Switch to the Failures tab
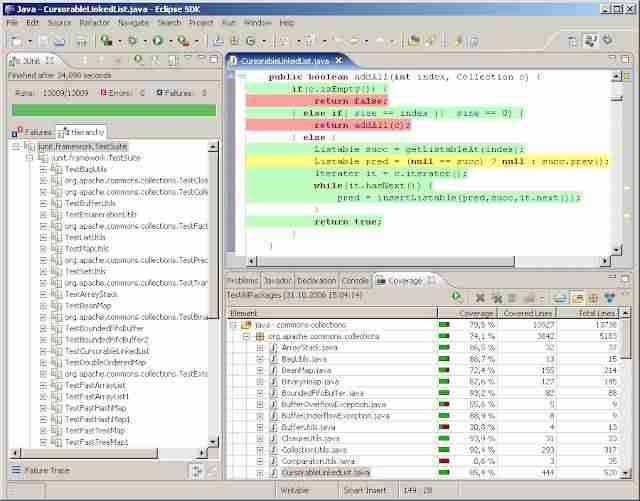The height and width of the screenshot is (501, 640). point(32,132)
